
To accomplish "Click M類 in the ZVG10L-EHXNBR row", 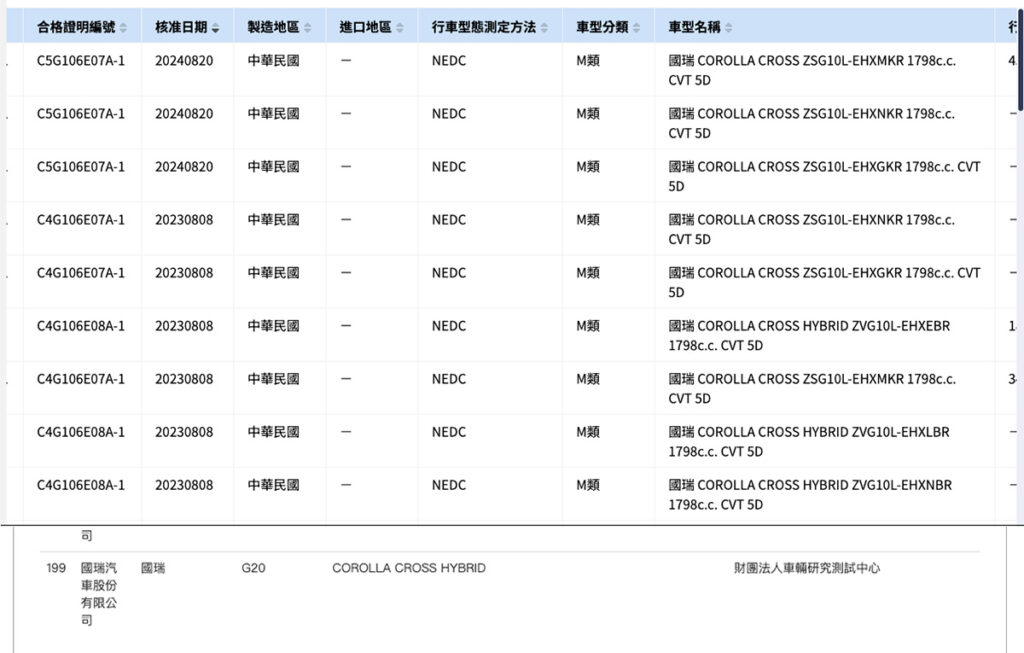I will [588, 485].
